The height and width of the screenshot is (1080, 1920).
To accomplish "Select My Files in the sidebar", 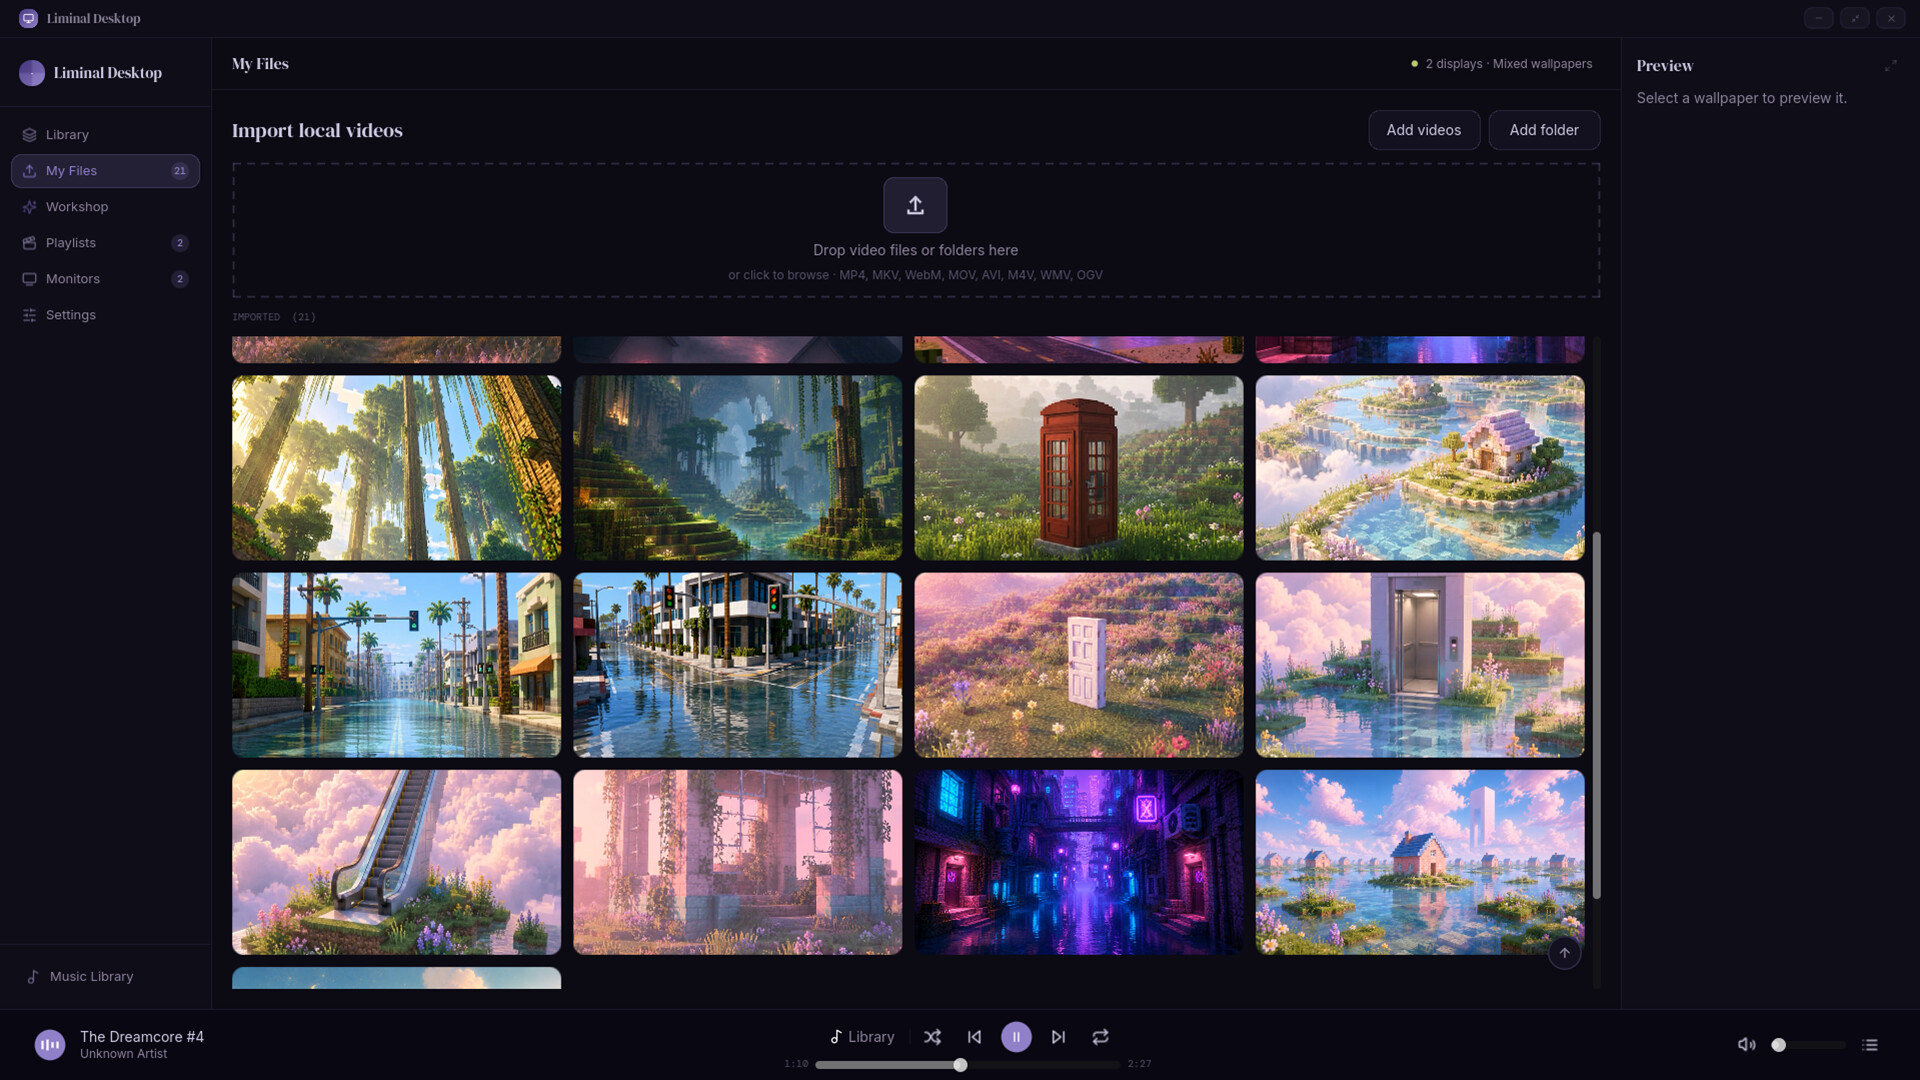I will 105,171.
